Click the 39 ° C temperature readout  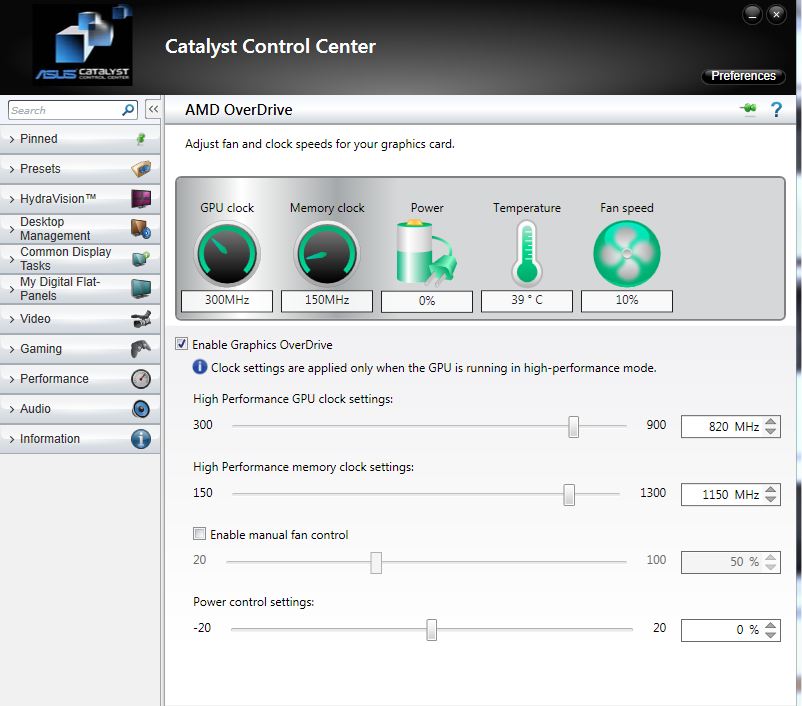pos(527,300)
